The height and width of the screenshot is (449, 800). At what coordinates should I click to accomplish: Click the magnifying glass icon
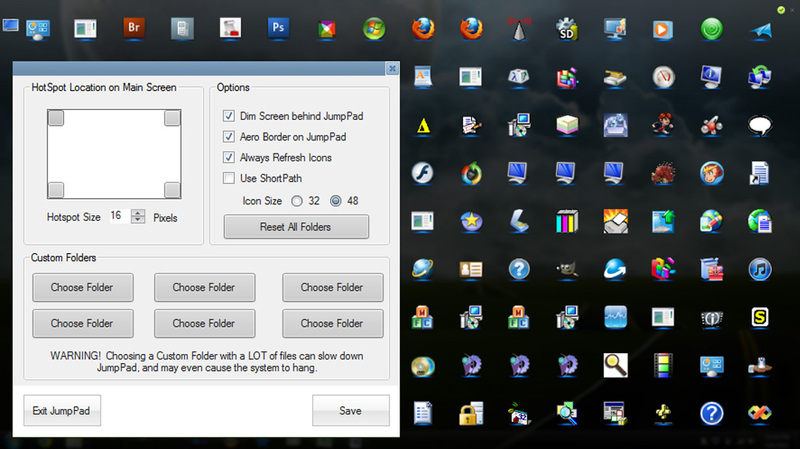click(x=615, y=365)
